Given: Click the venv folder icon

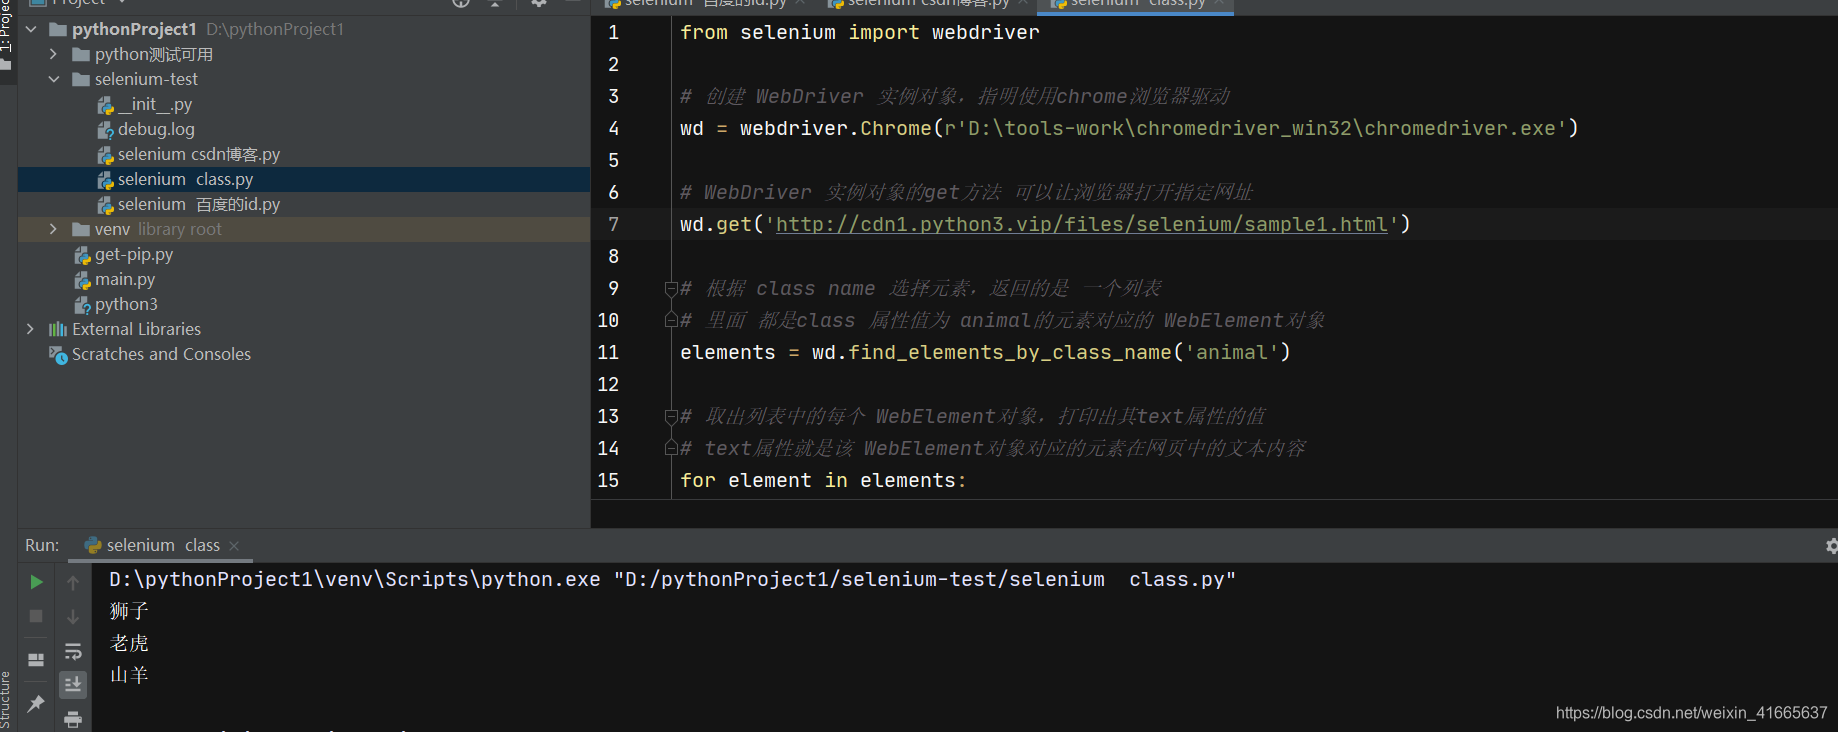Looking at the screenshot, I should (x=81, y=229).
